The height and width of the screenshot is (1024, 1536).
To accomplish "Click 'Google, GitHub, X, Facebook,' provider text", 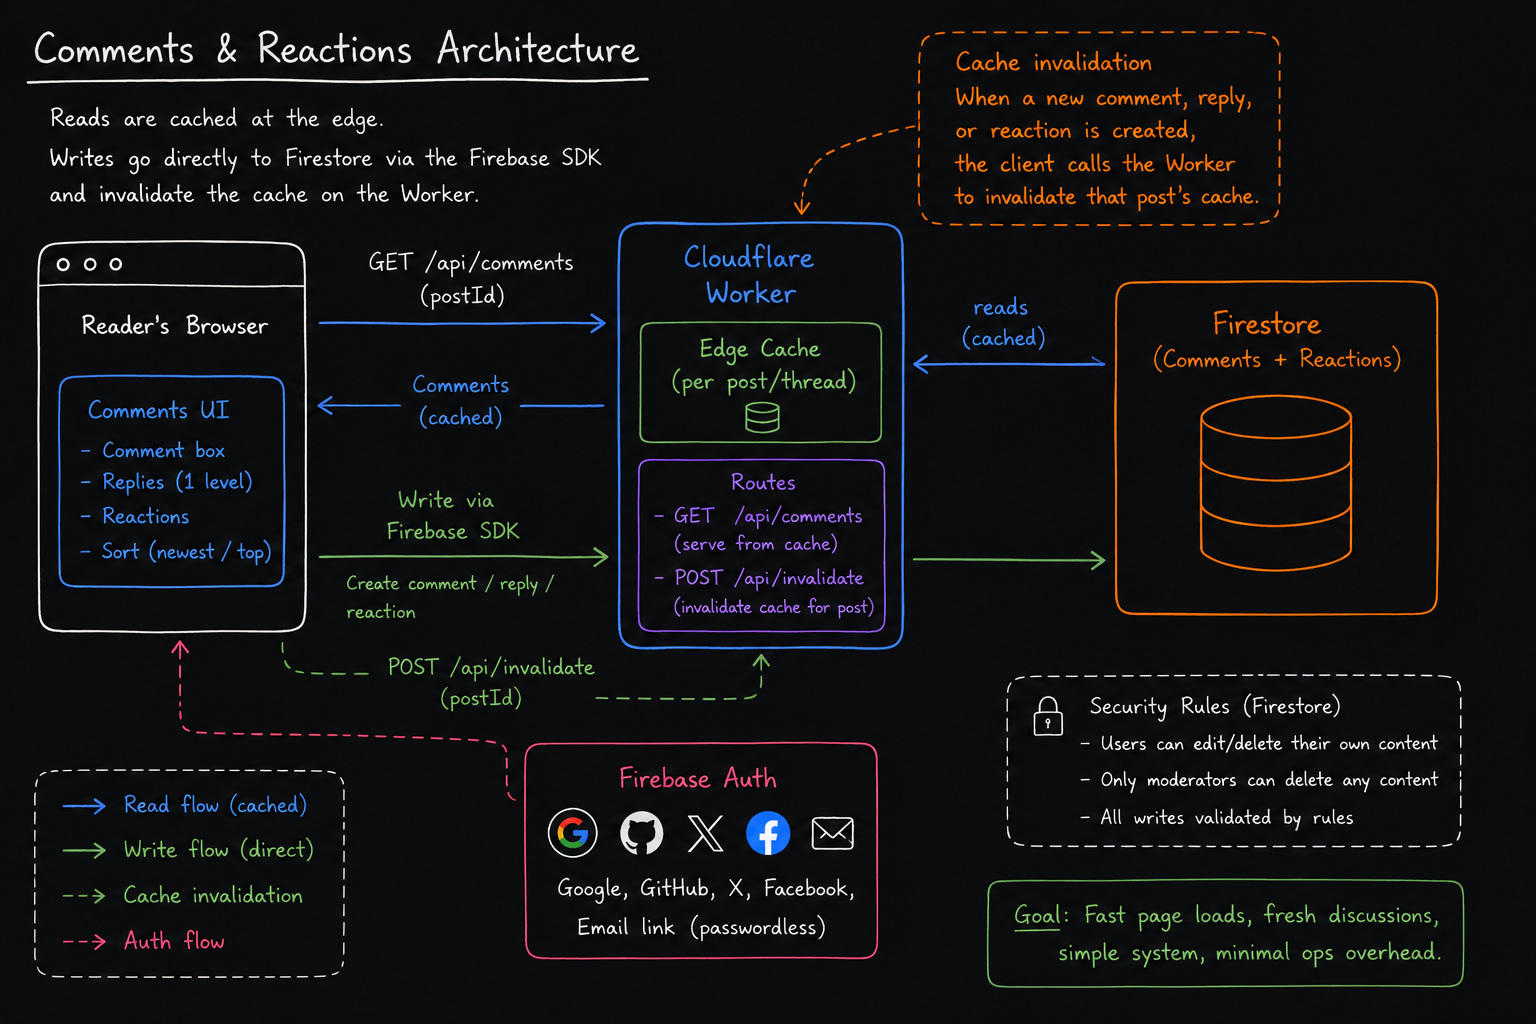I will (x=706, y=889).
